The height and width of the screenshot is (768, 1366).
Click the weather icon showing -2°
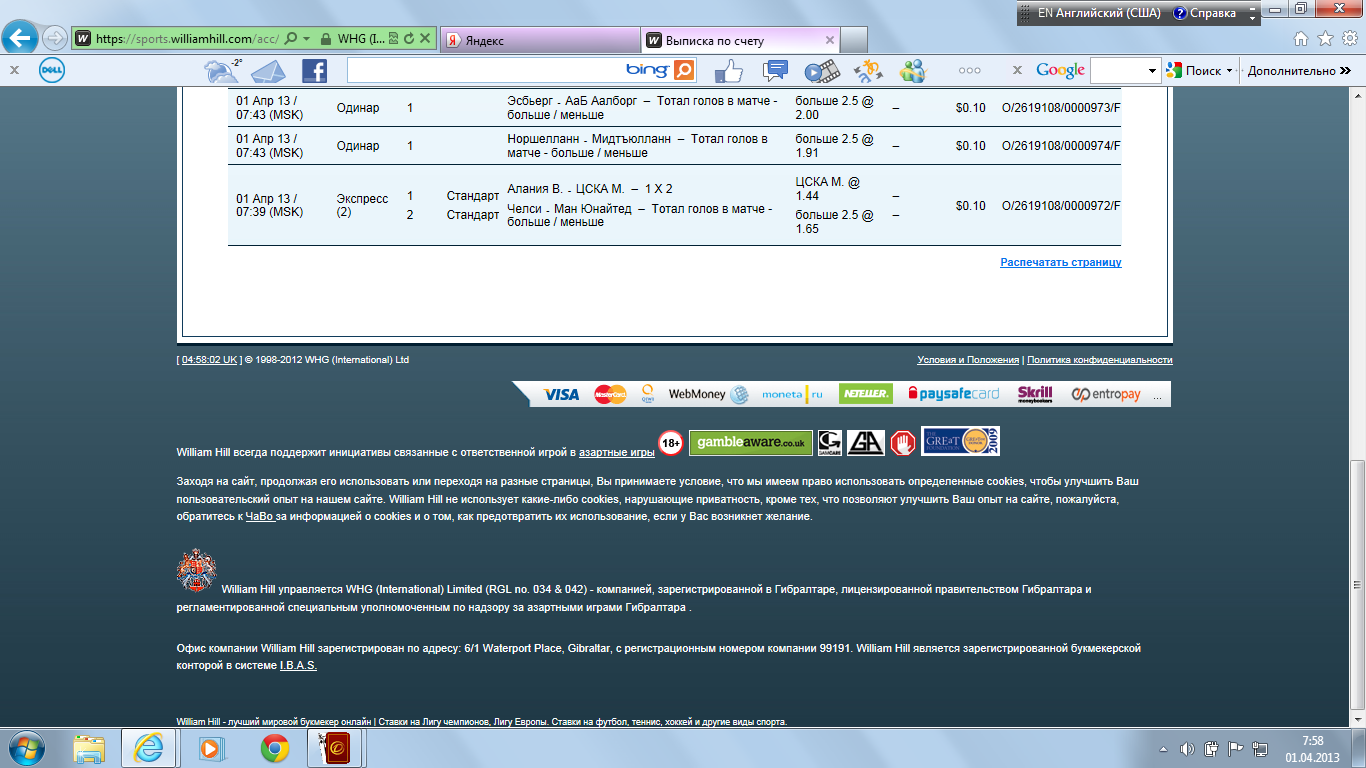click(221, 70)
